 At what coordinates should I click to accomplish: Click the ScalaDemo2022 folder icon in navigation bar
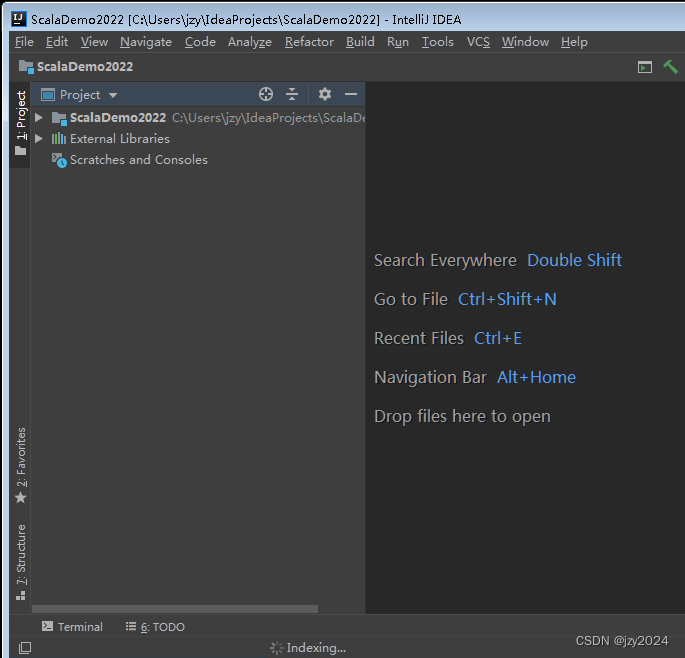26,67
